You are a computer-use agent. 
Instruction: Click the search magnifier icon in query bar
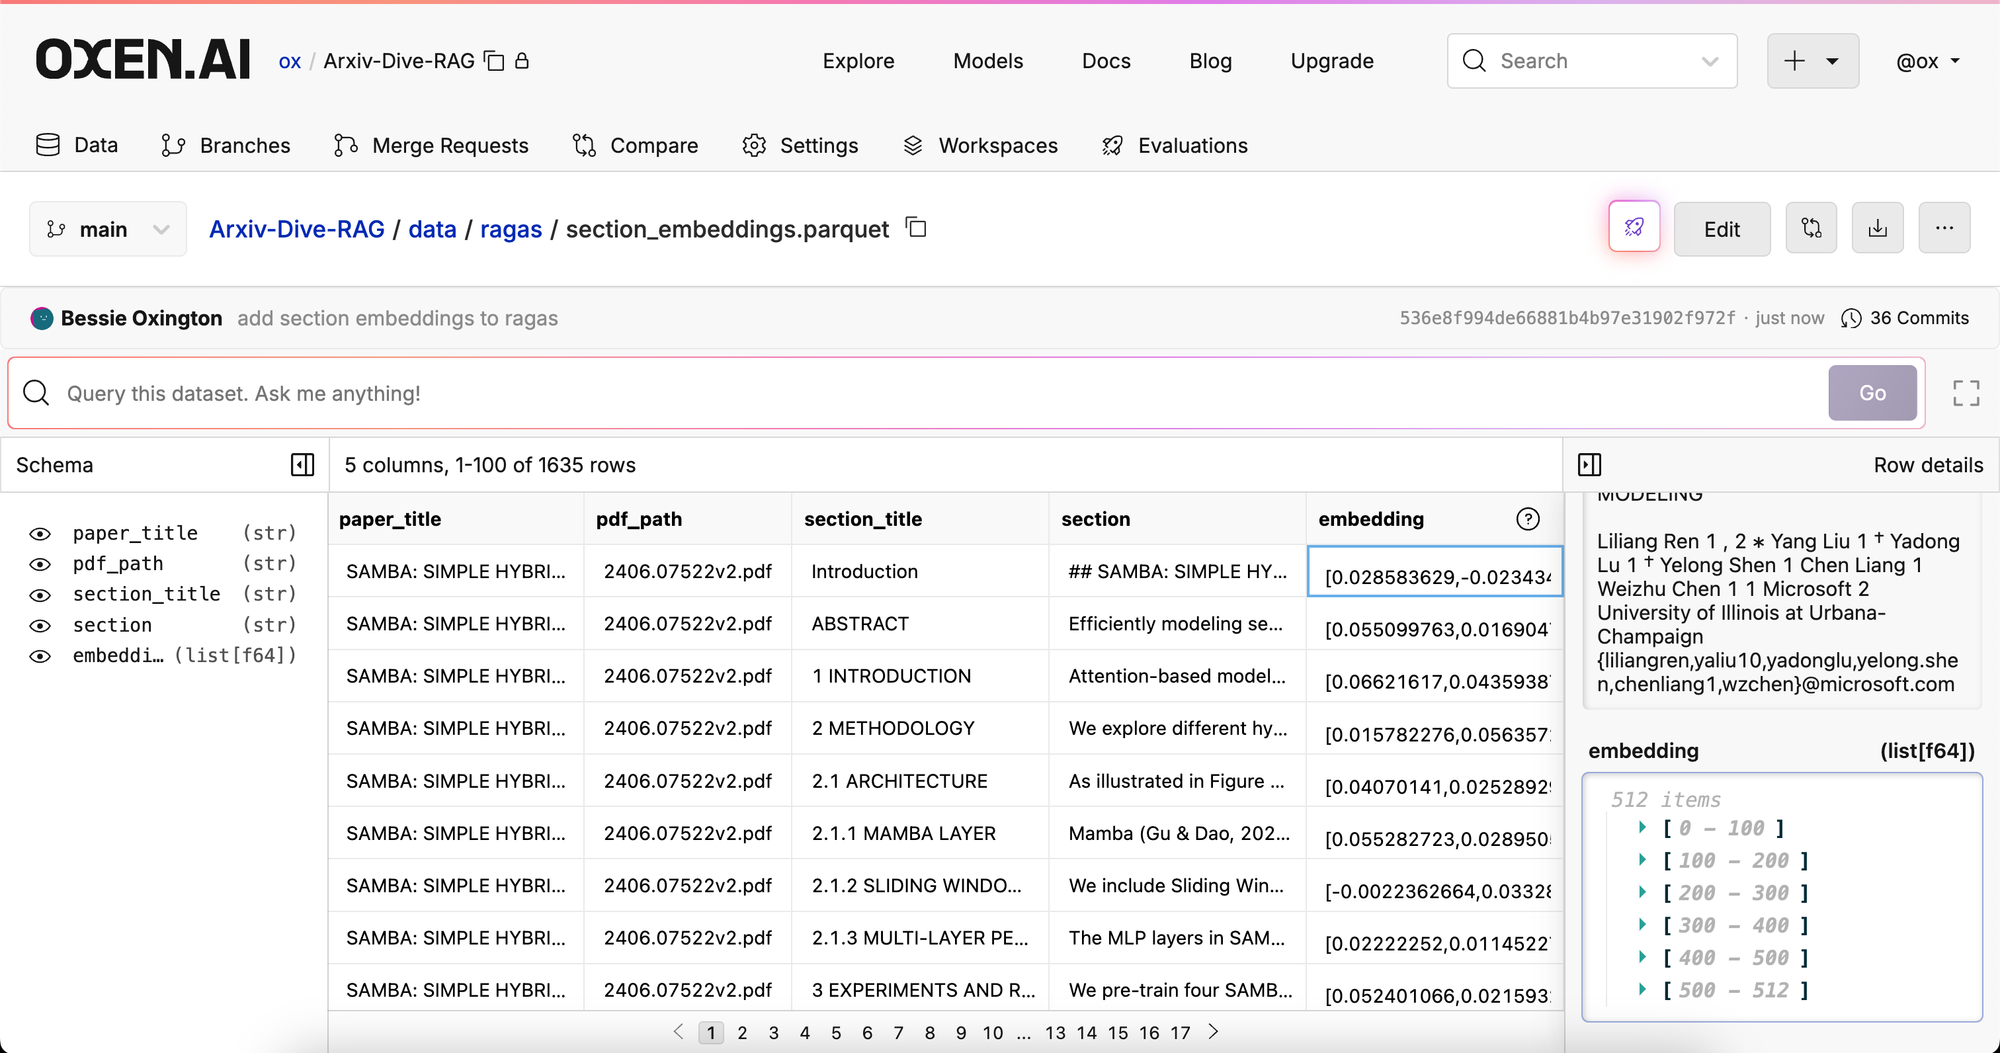click(x=36, y=393)
